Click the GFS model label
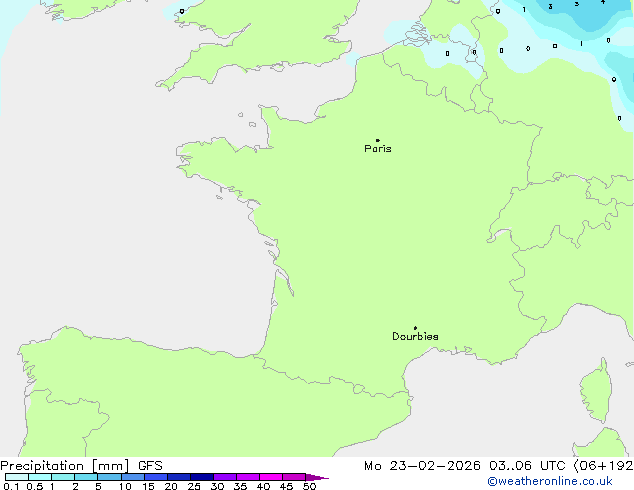634x490 pixels. (151, 466)
